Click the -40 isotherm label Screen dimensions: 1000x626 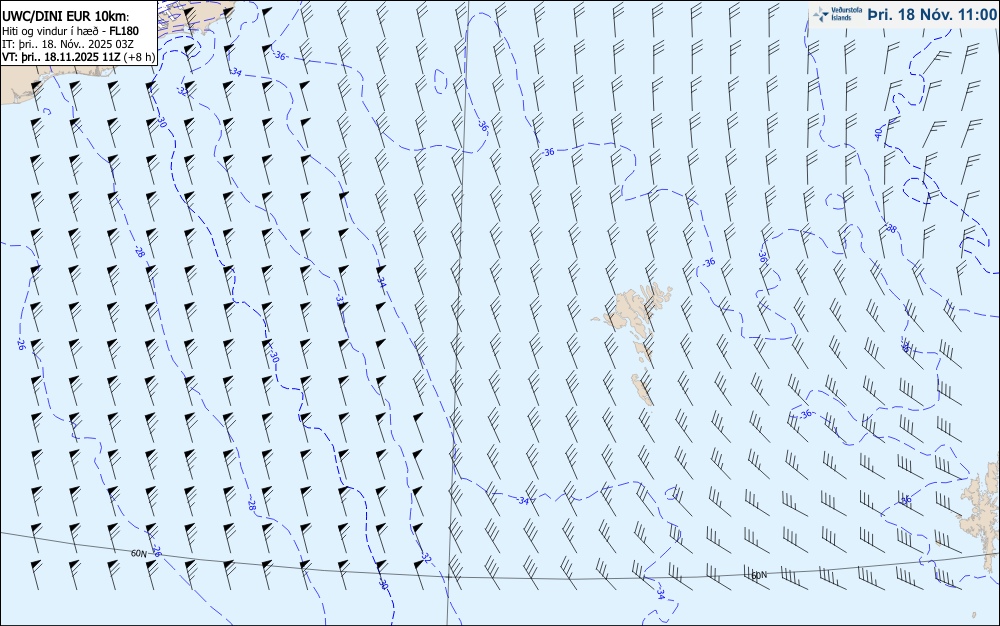point(879,133)
